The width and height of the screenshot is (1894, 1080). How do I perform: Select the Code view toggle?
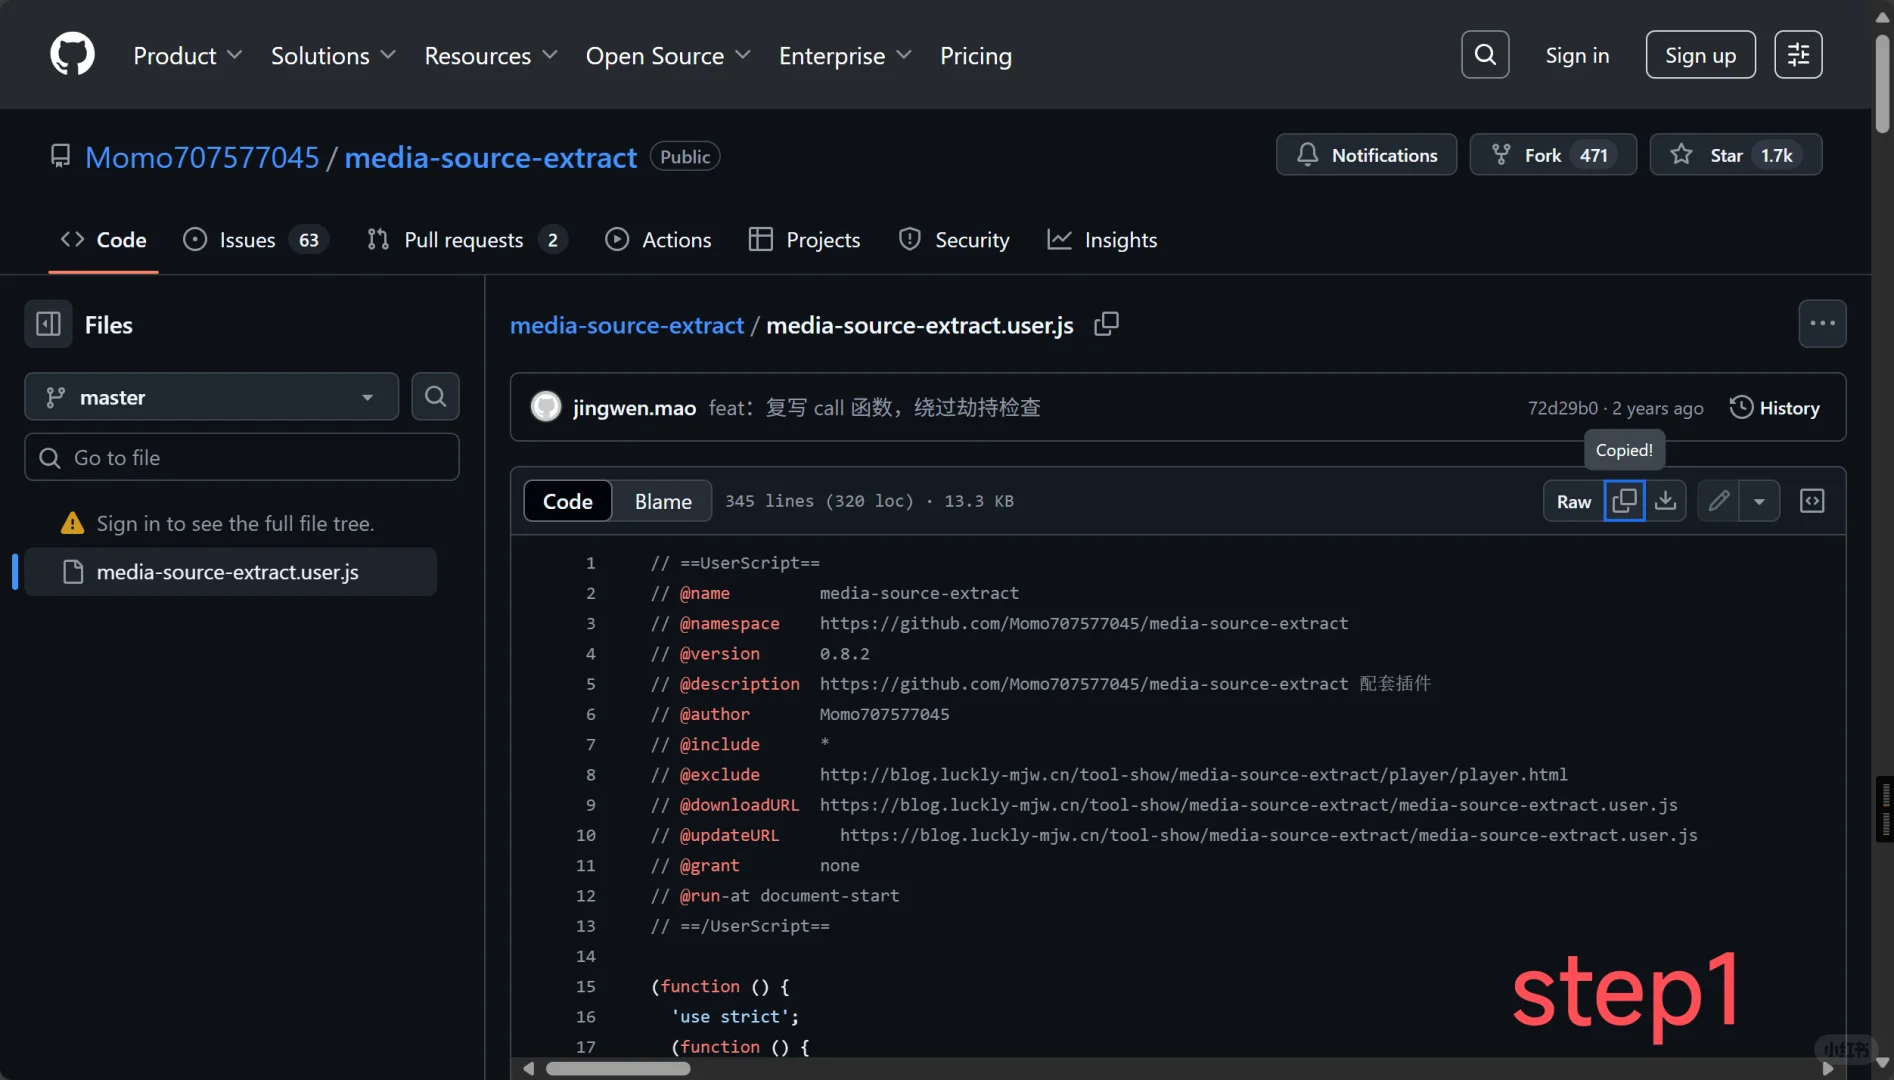[x=567, y=501]
